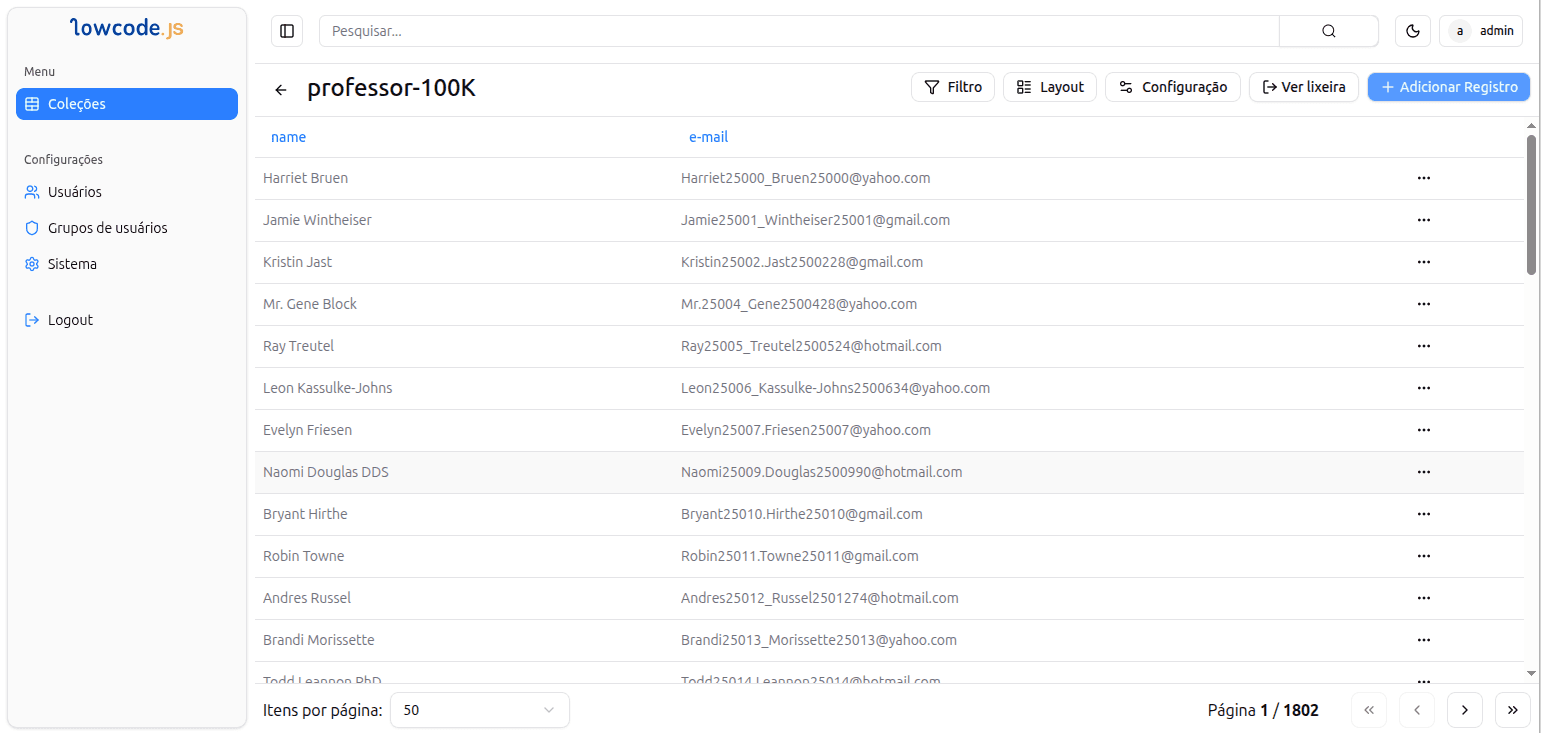Switch to dark mode with the moon icon
Screen dimensions: 1541x733
(x=1412, y=30)
